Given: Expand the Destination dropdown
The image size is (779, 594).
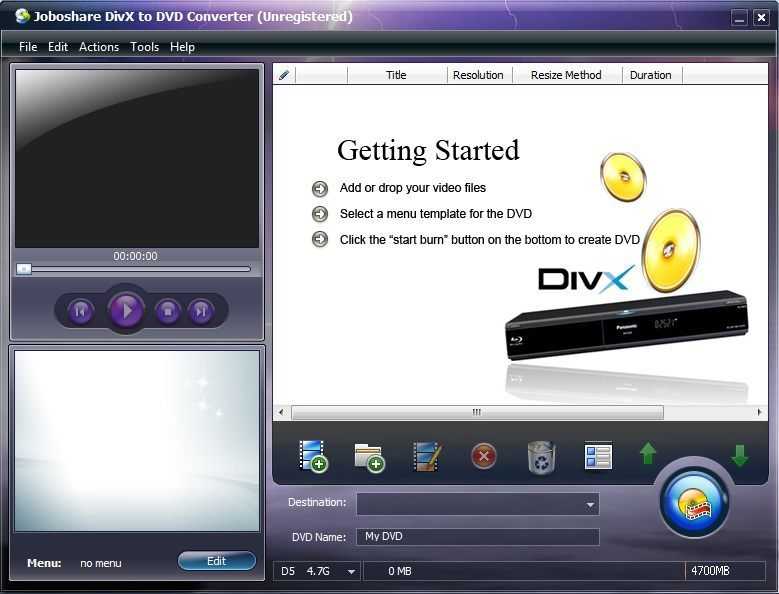Looking at the screenshot, I should (590, 505).
